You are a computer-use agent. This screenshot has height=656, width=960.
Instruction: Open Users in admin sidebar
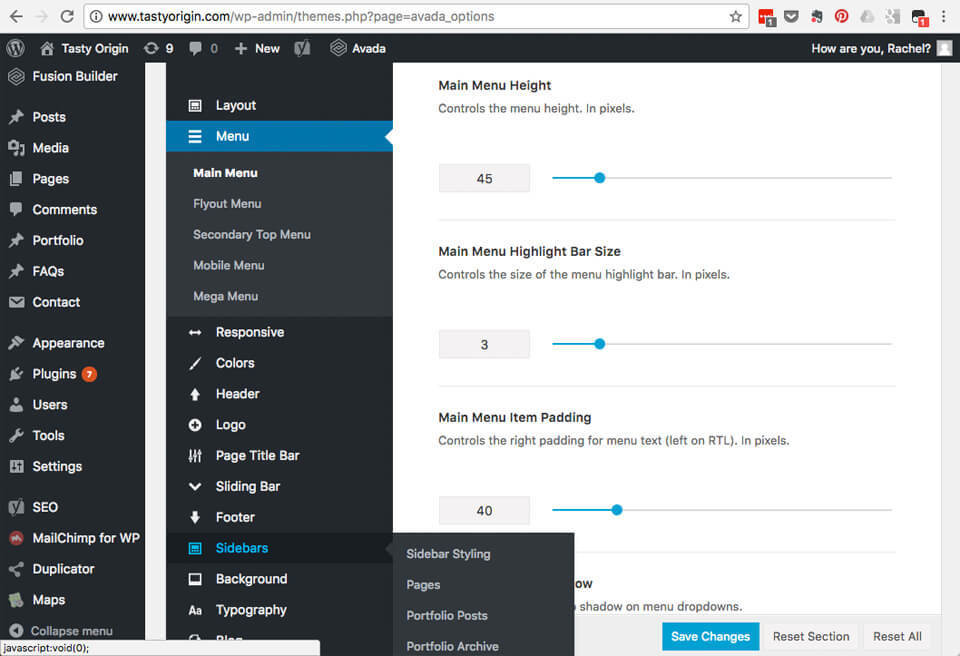72,405
